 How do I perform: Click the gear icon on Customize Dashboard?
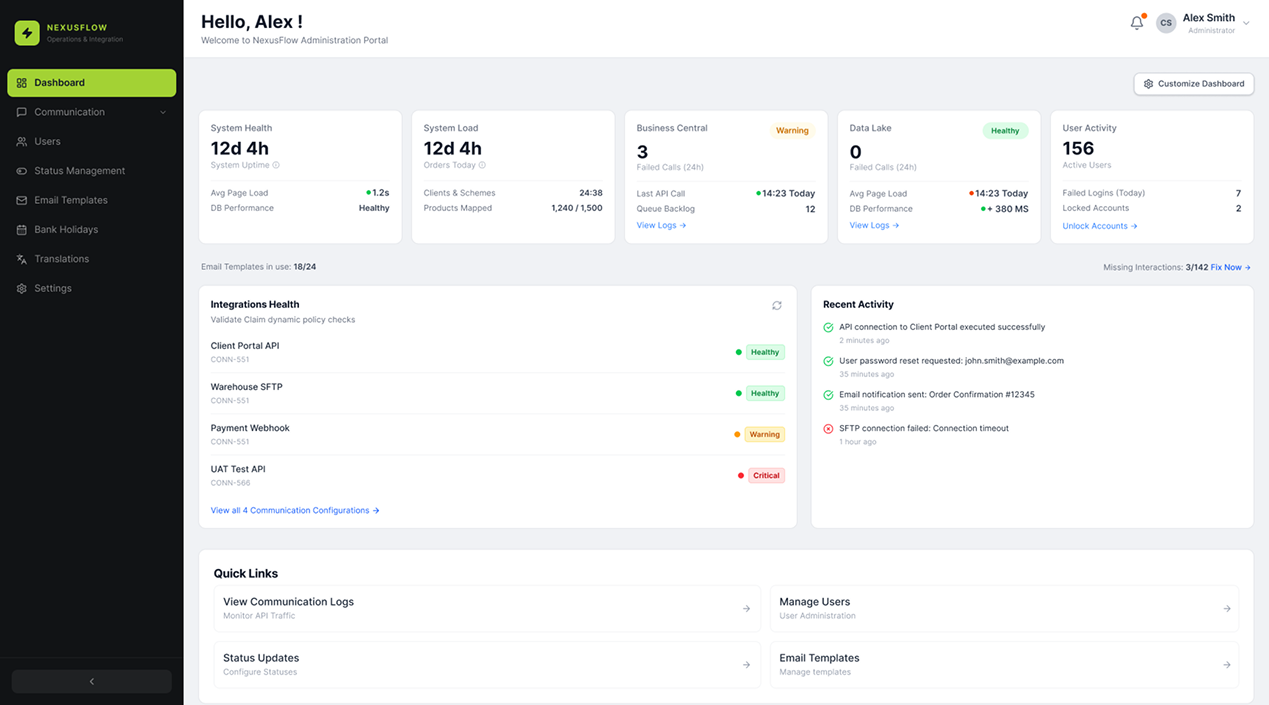(1149, 84)
